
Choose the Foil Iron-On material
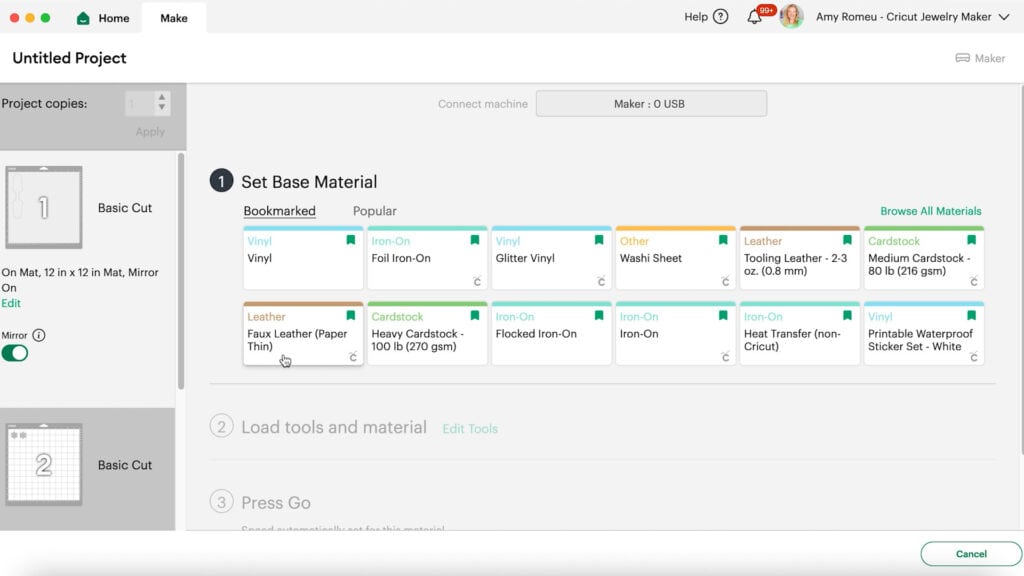pyautogui.click(x=427, y=258)
